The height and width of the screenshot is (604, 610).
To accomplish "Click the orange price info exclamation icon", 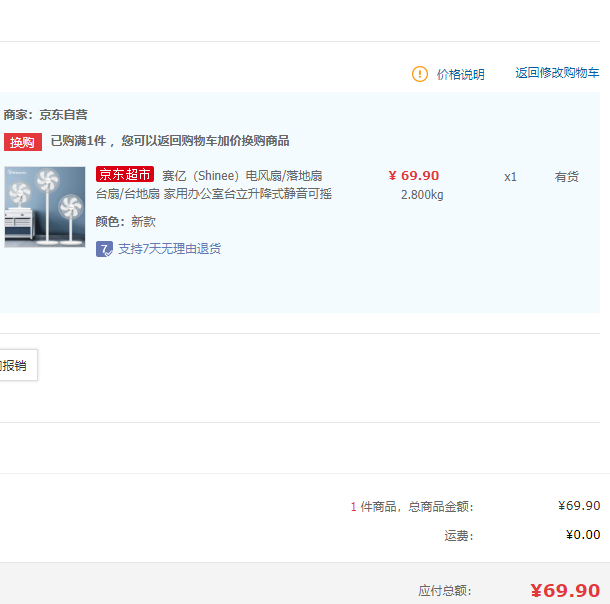I will (419, 74).
